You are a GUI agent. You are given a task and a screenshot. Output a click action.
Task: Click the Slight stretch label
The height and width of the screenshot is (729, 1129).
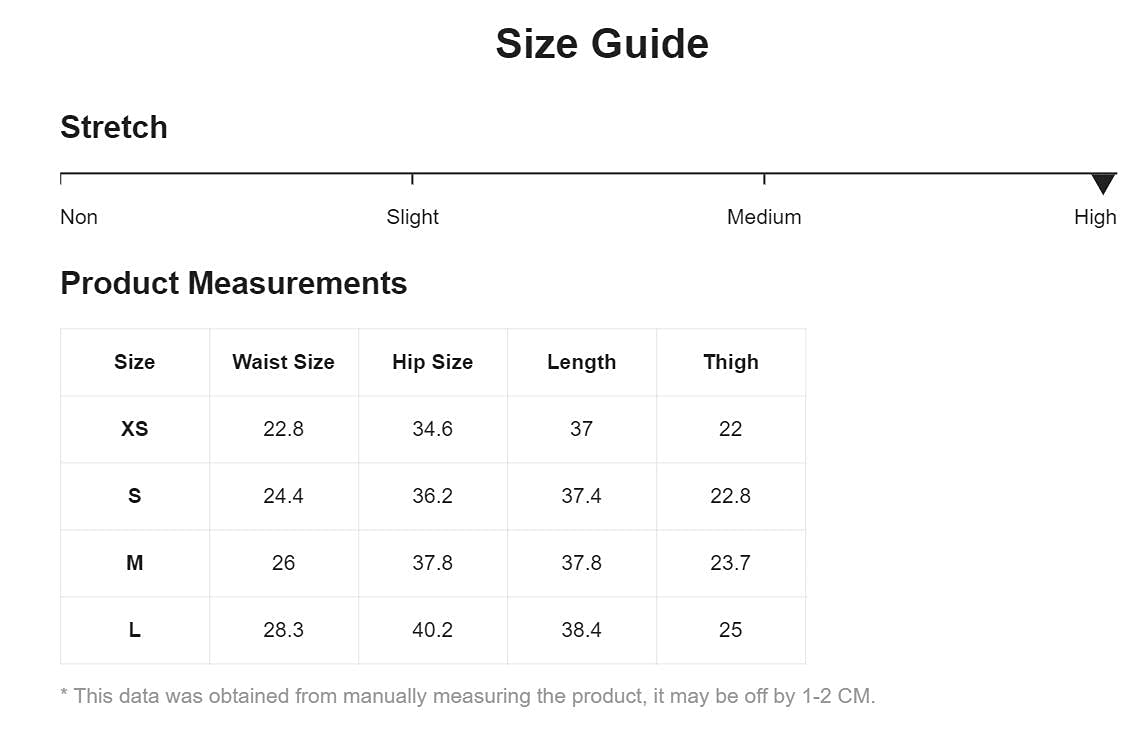(x=412, y=217)
